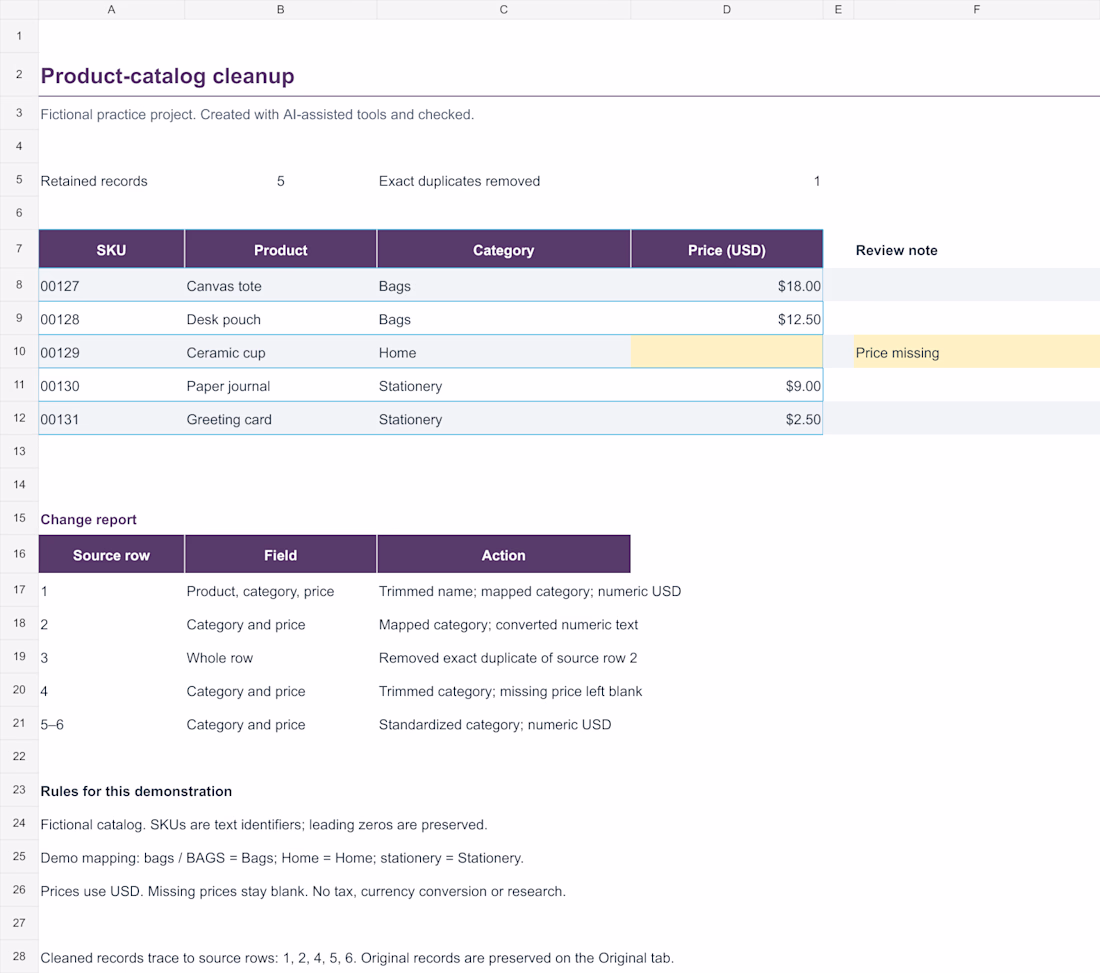Select the retained records value 5

[x=281, y=181]
